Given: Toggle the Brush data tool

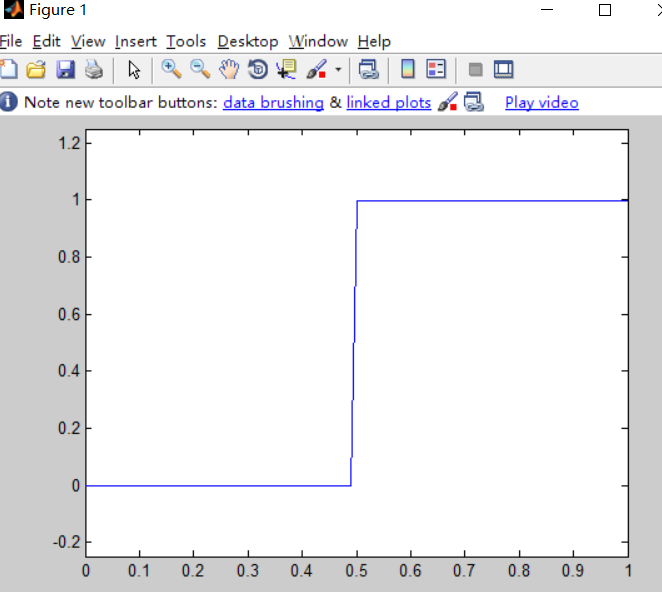Looking at the screenshot, I should [317, 69].
